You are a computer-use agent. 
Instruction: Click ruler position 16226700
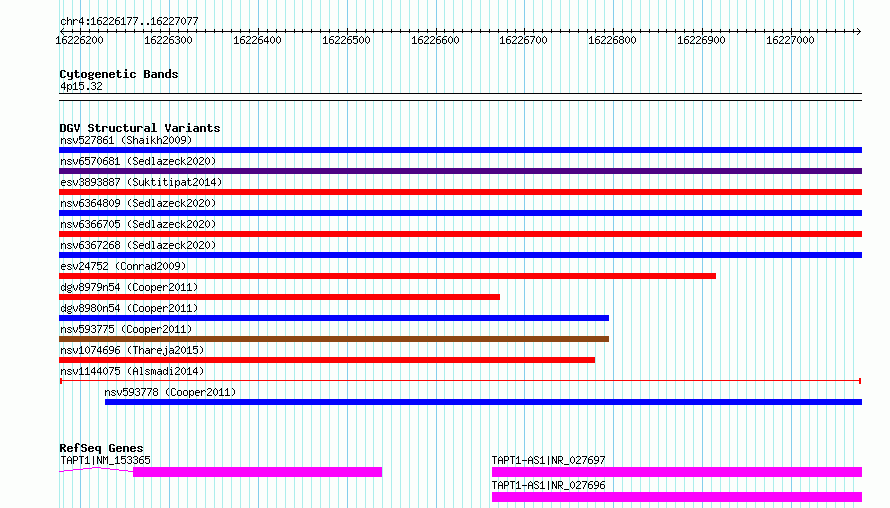click(x=523, y=40)
